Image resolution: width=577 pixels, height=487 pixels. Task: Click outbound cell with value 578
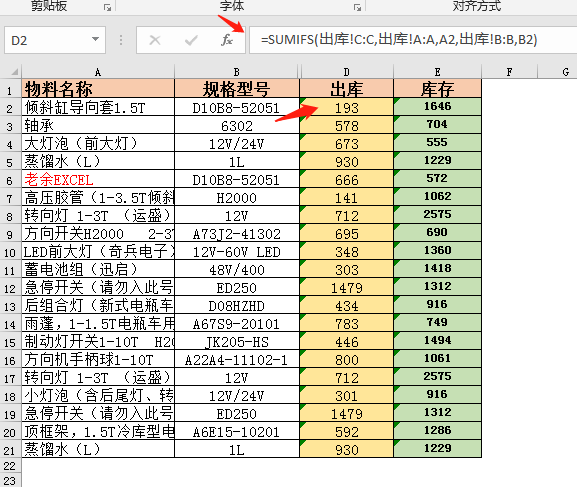pos(347,125)
